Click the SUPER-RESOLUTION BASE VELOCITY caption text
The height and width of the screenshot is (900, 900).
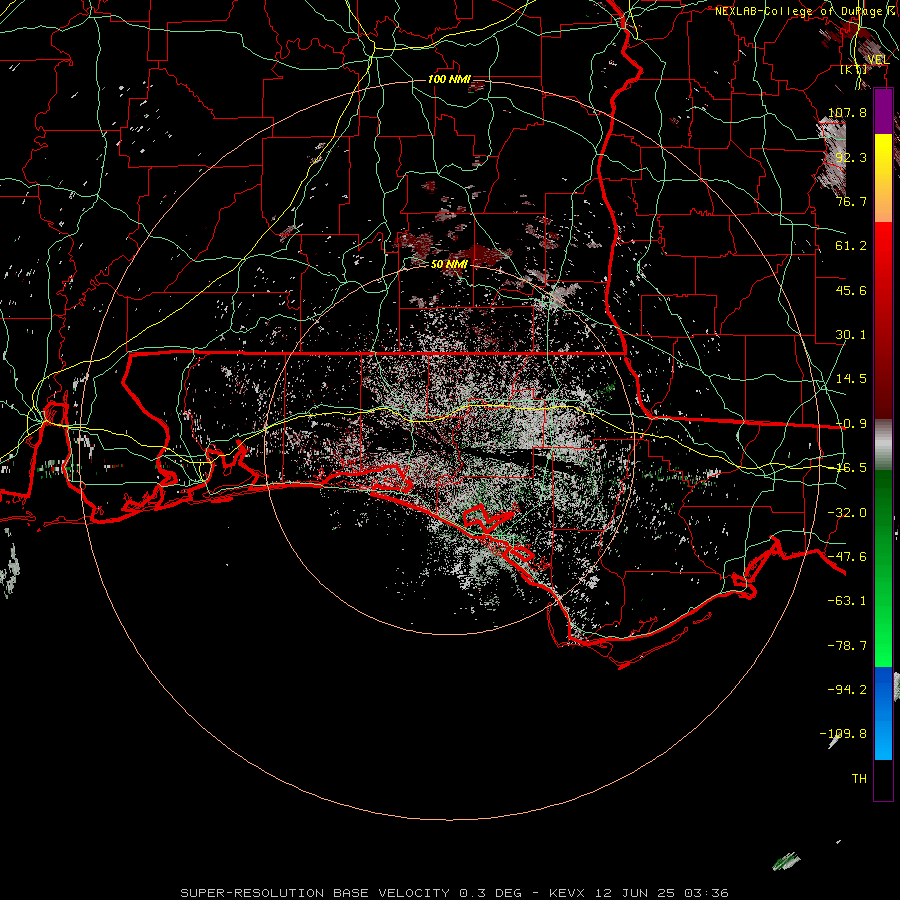point(315,893)
